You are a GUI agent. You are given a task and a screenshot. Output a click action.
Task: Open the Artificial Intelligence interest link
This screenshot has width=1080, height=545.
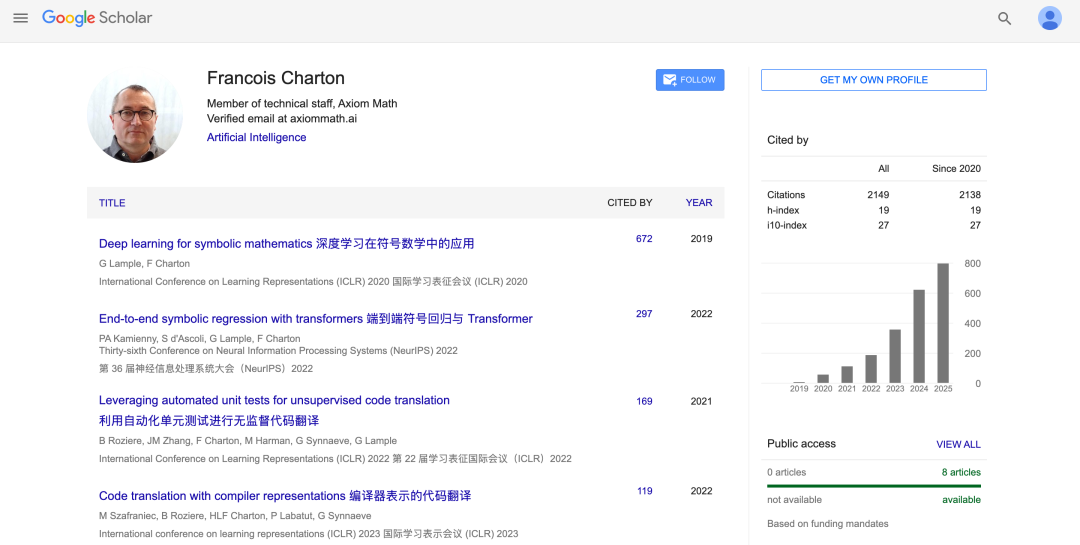click(x=256, y=137)
